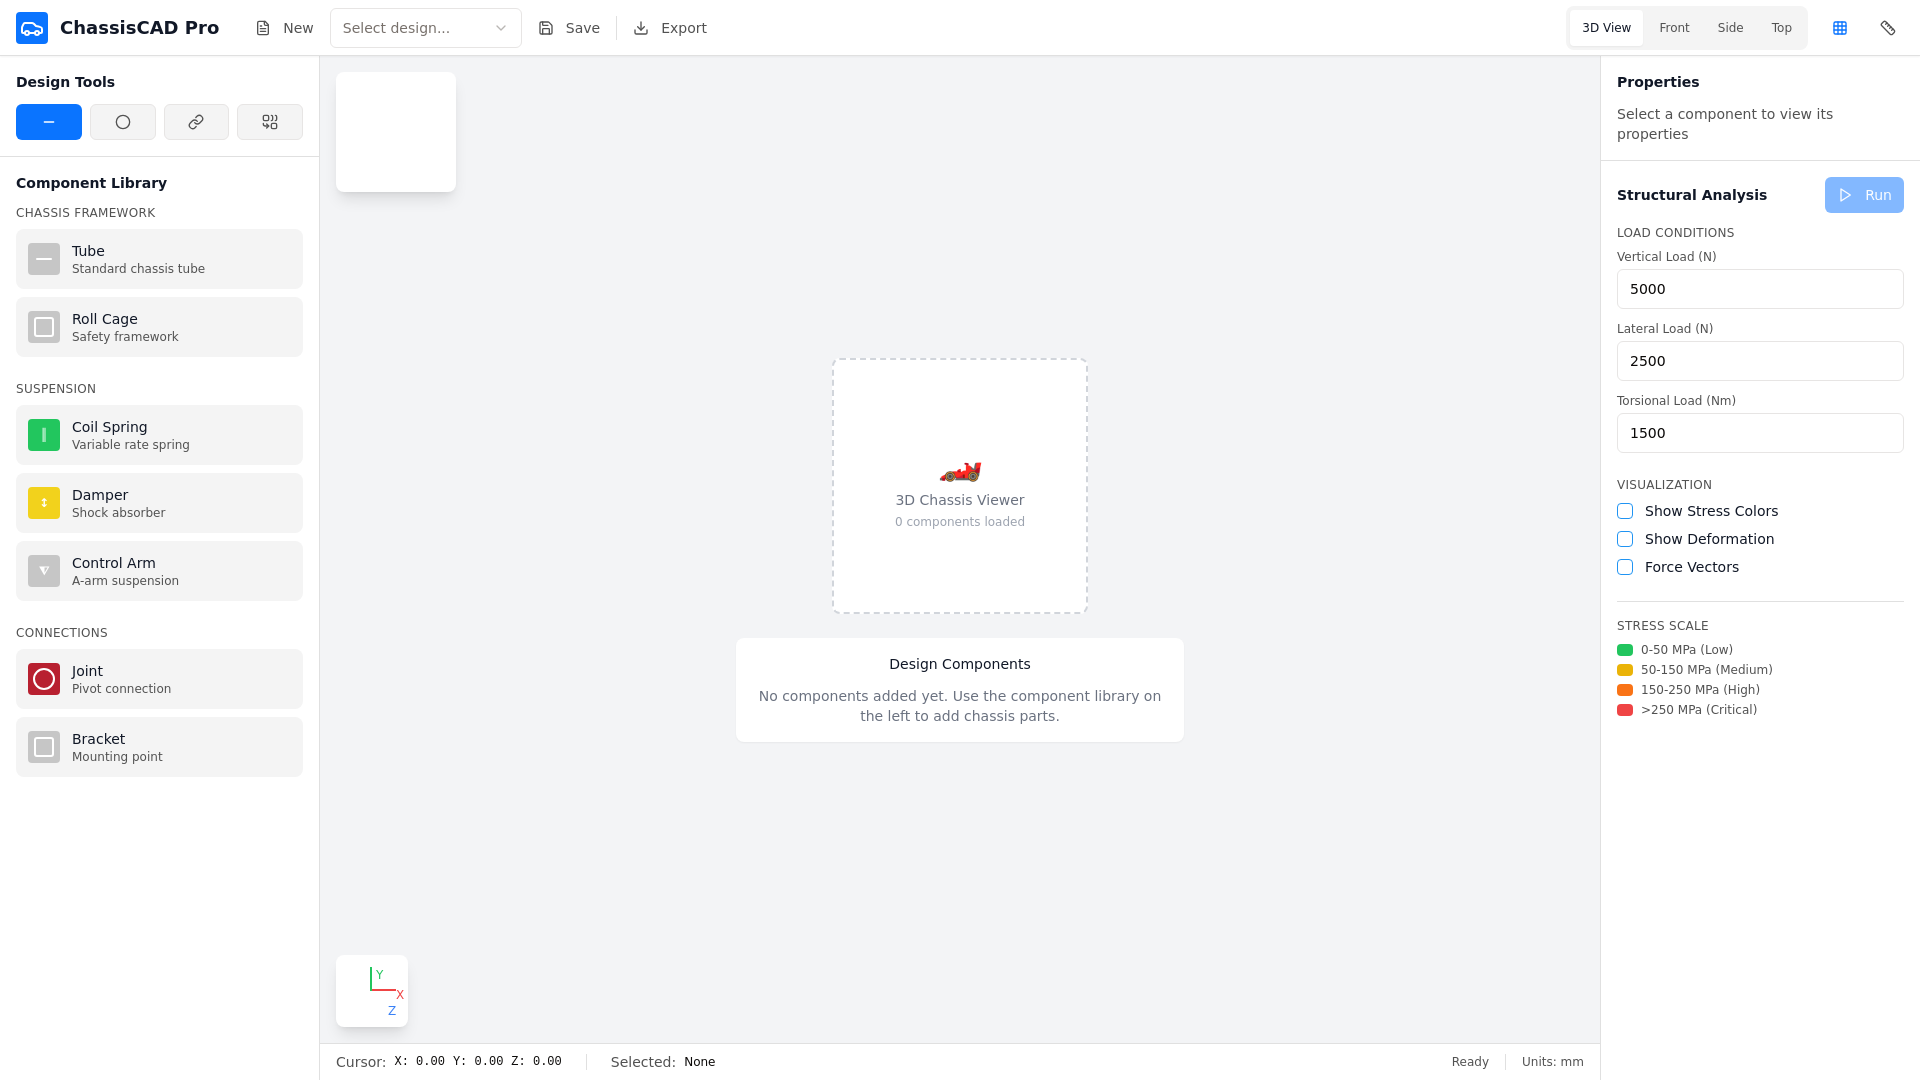
Task: Click the Units: mm status entry
Action: pyautogui.click(x=1553, y=1062)
